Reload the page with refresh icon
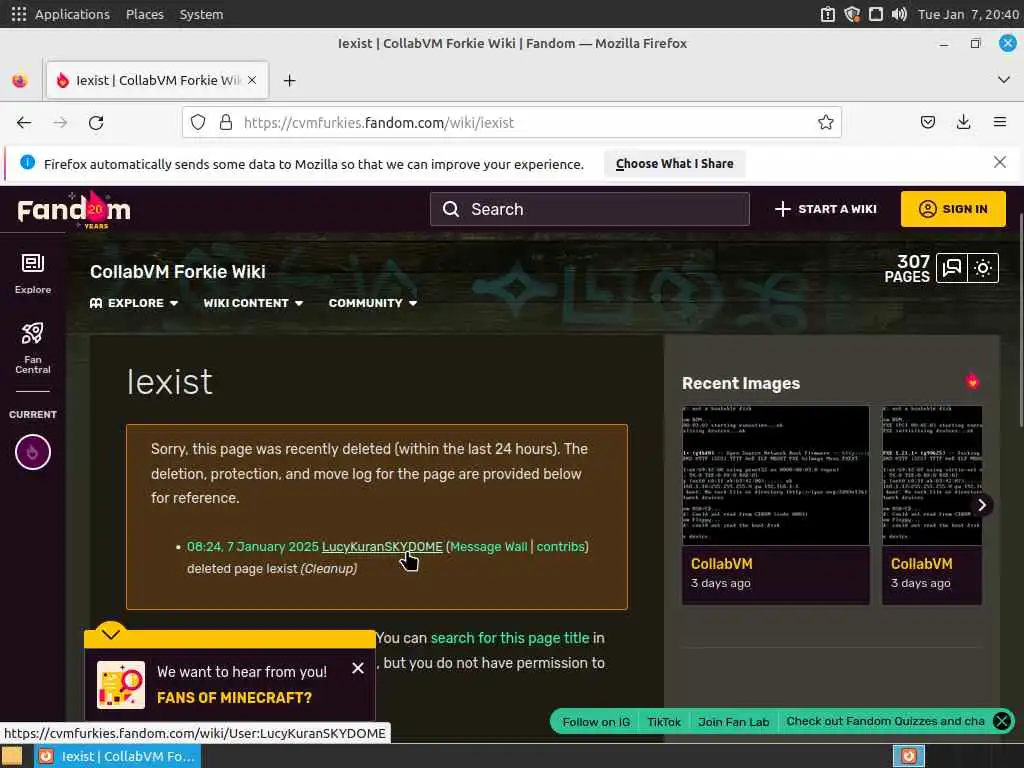Image resolution: width=1024 pixels, height=768 pixels. click(96, 123)
